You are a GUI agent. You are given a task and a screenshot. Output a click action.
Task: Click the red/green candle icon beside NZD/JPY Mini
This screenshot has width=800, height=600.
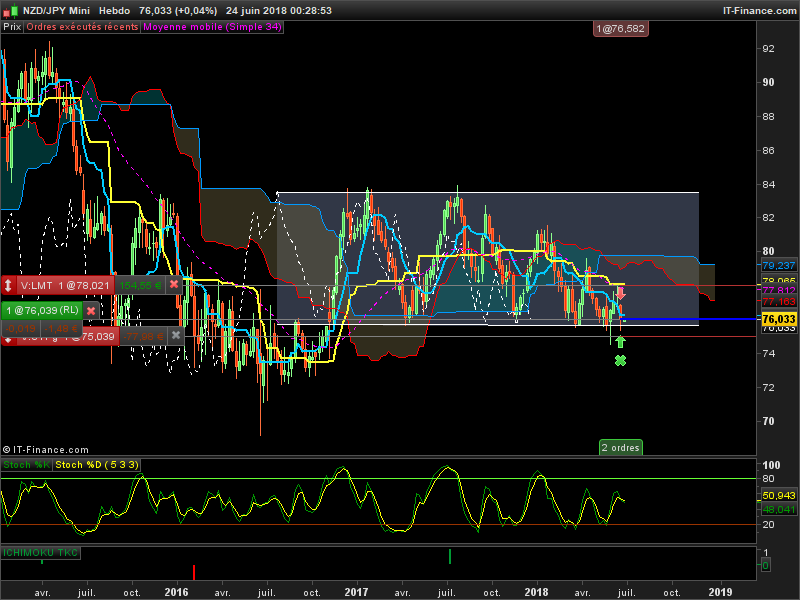tap(10, 10)
